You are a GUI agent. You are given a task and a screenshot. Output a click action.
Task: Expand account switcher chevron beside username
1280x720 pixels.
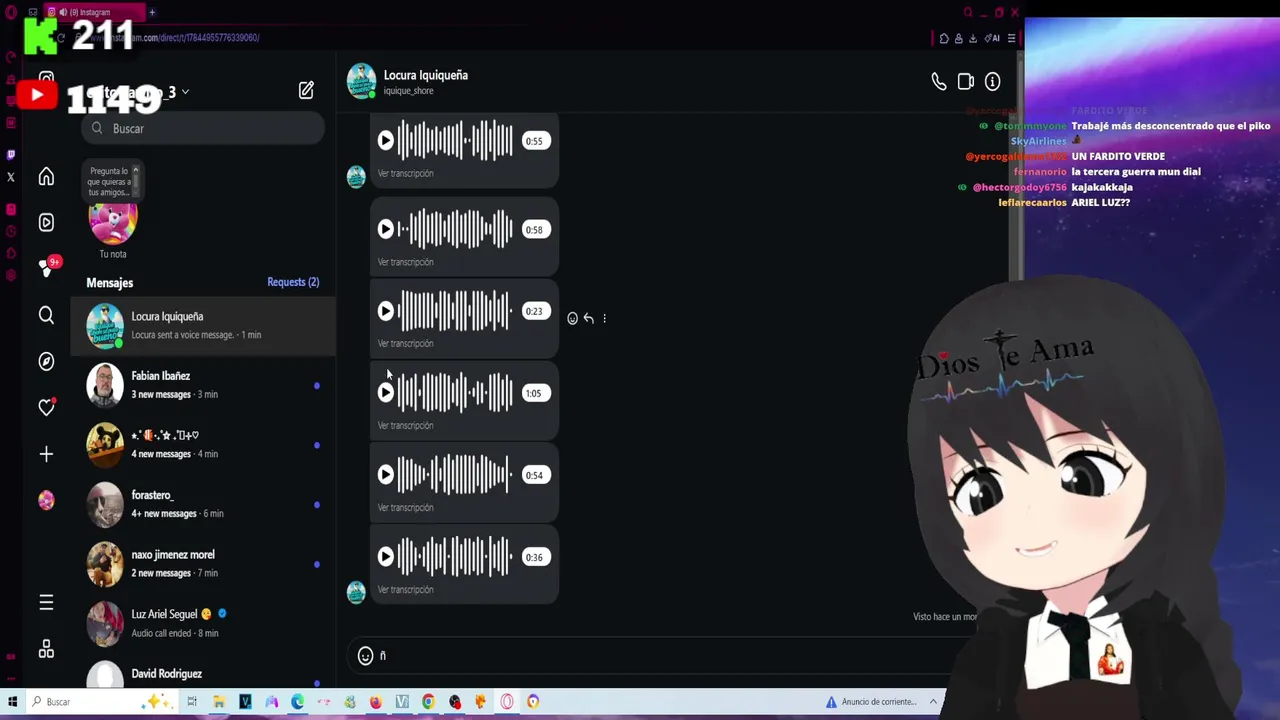point(185,92)
